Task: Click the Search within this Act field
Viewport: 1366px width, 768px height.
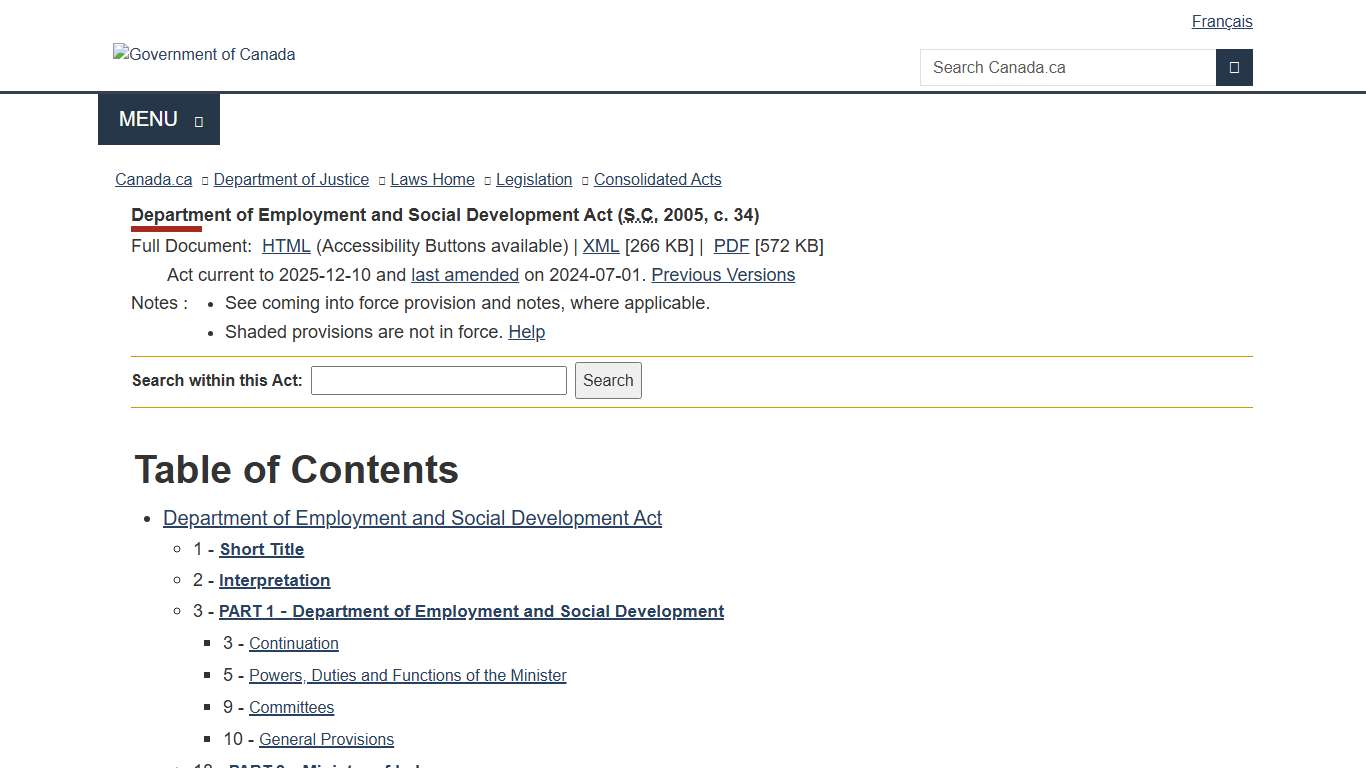Action: 438,380
